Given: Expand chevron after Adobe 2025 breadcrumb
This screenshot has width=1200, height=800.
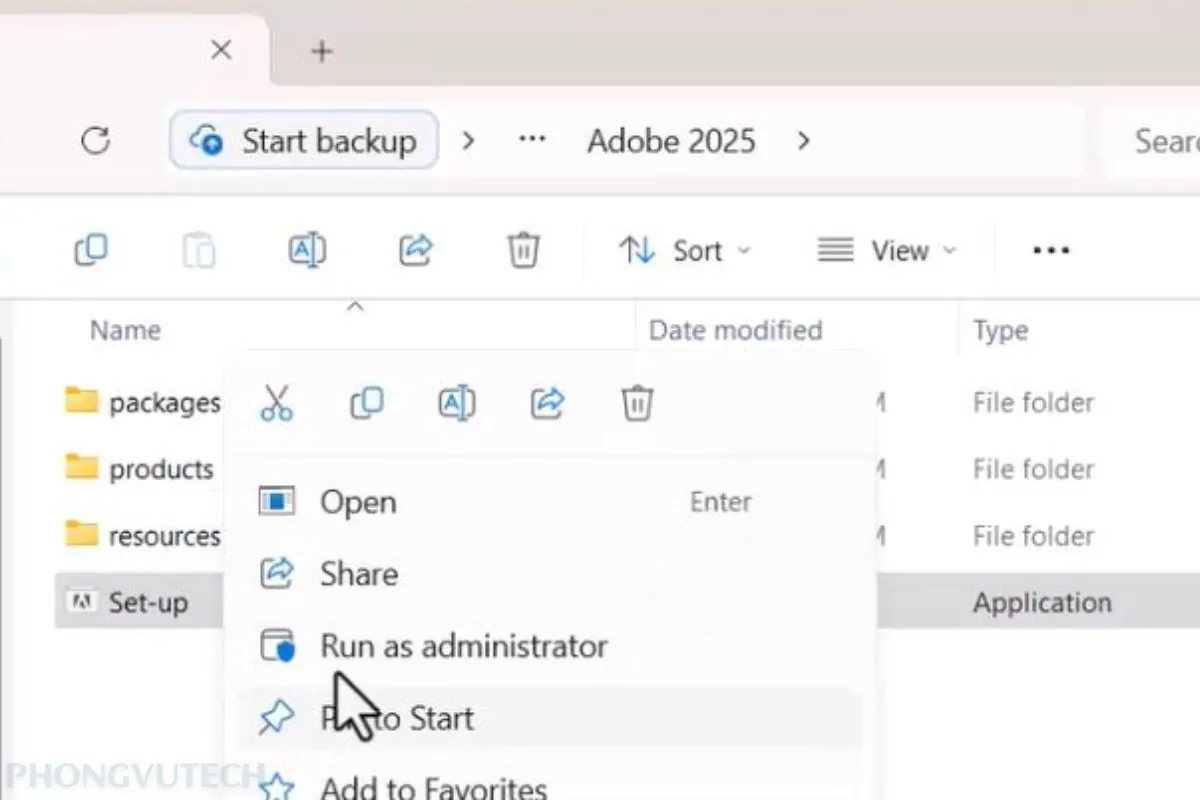Looking at the screenshot, I should (x=803, y=141).
